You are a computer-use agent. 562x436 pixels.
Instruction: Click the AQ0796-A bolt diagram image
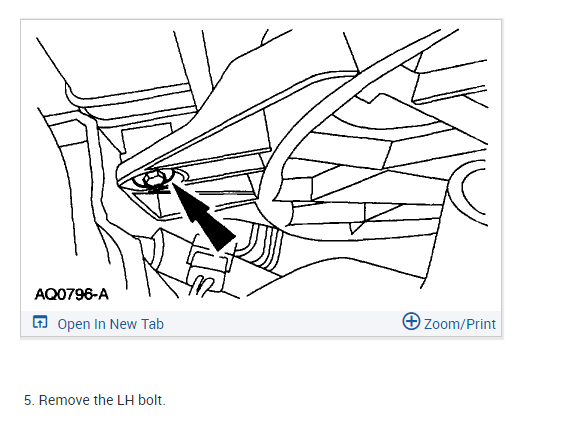tap(261, 165)
